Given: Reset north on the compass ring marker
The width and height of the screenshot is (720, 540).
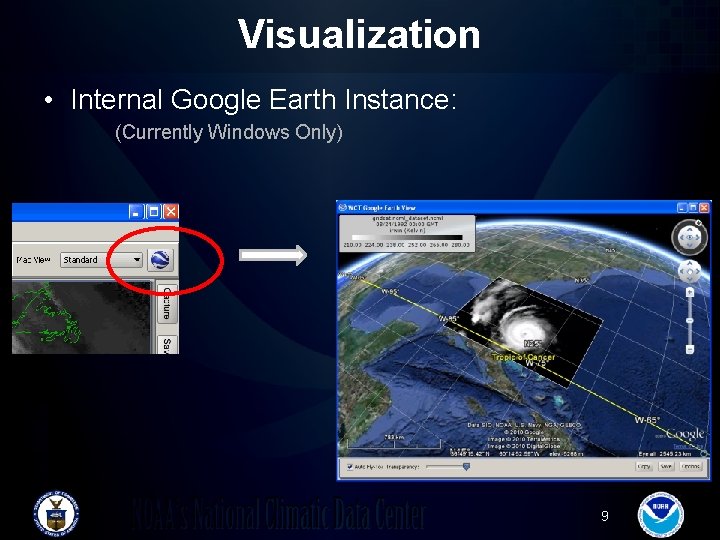Looking at the screenshot, I should coord(698,223).
